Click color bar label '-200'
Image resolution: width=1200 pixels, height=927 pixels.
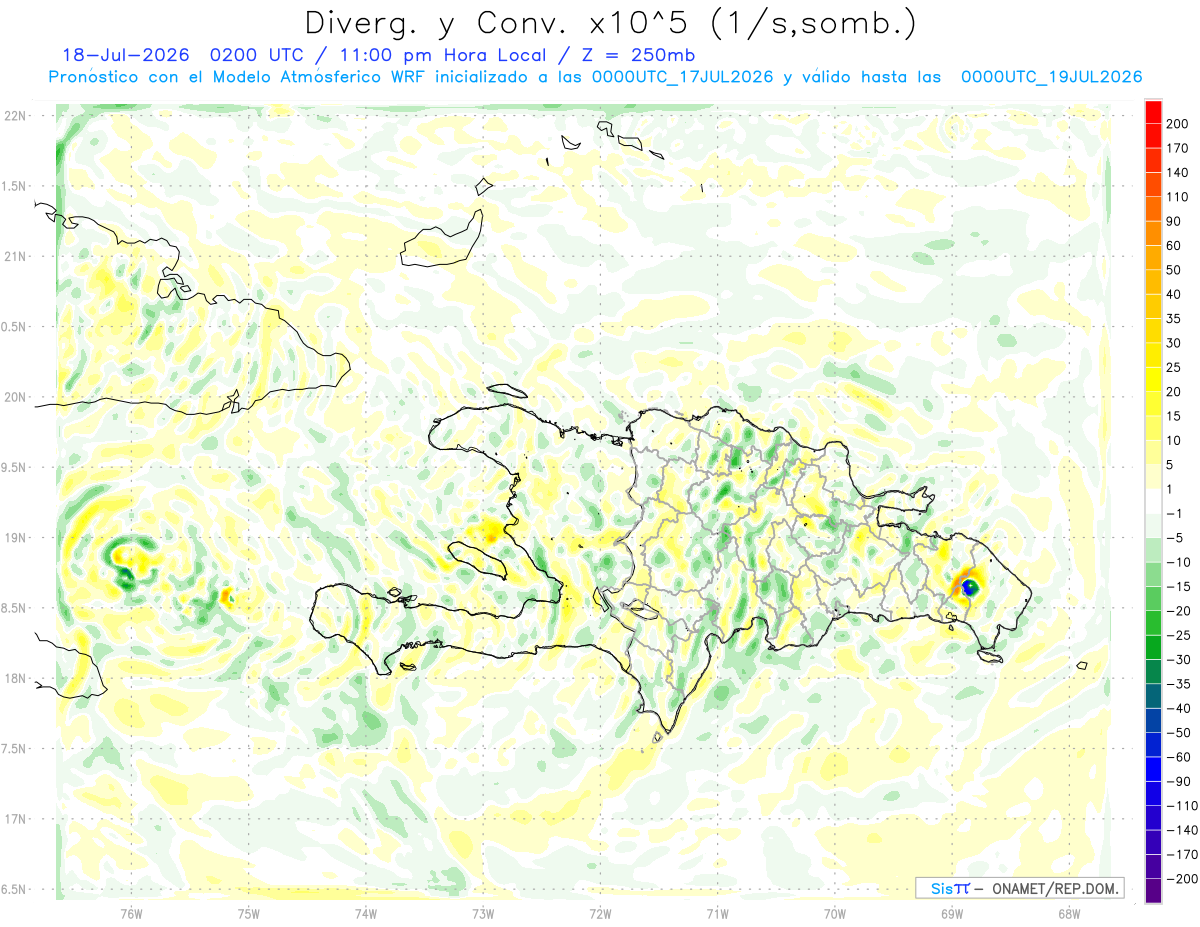click(1181, 879)
